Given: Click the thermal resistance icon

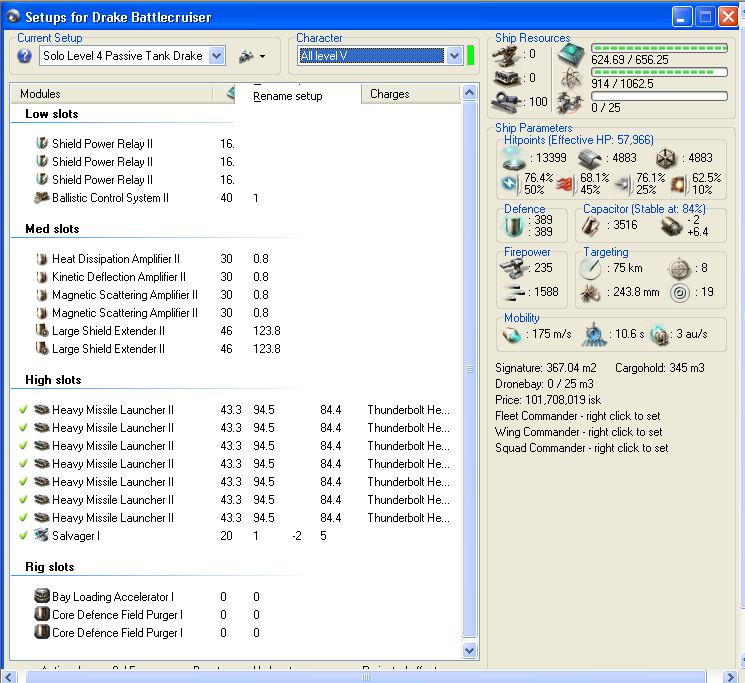Looking at the screenshot, I should [566, 184].
